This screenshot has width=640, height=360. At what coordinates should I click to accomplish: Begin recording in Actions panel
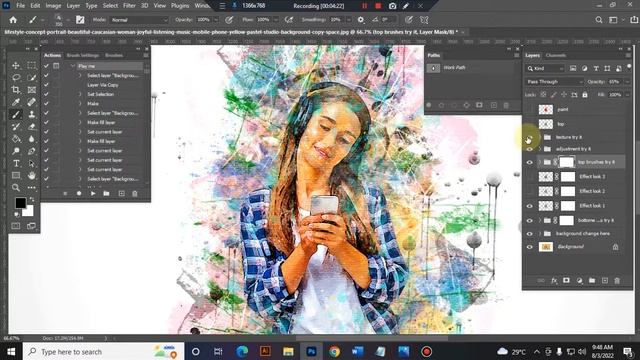click(79, 193)
